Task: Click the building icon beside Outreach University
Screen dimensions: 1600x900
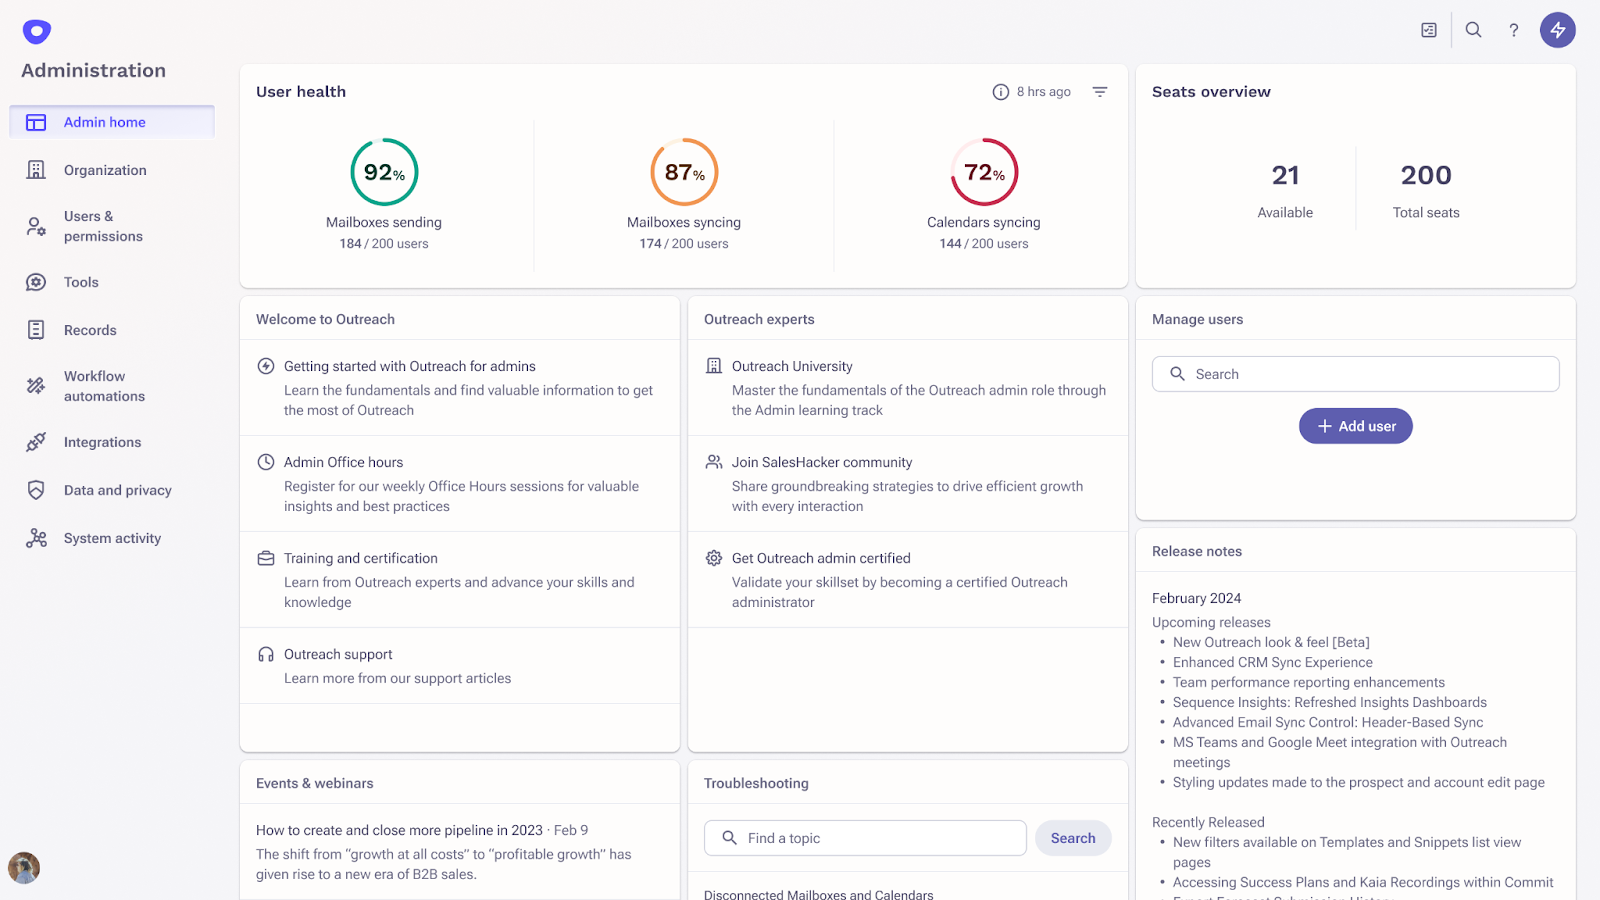Action: click(714, 366)
